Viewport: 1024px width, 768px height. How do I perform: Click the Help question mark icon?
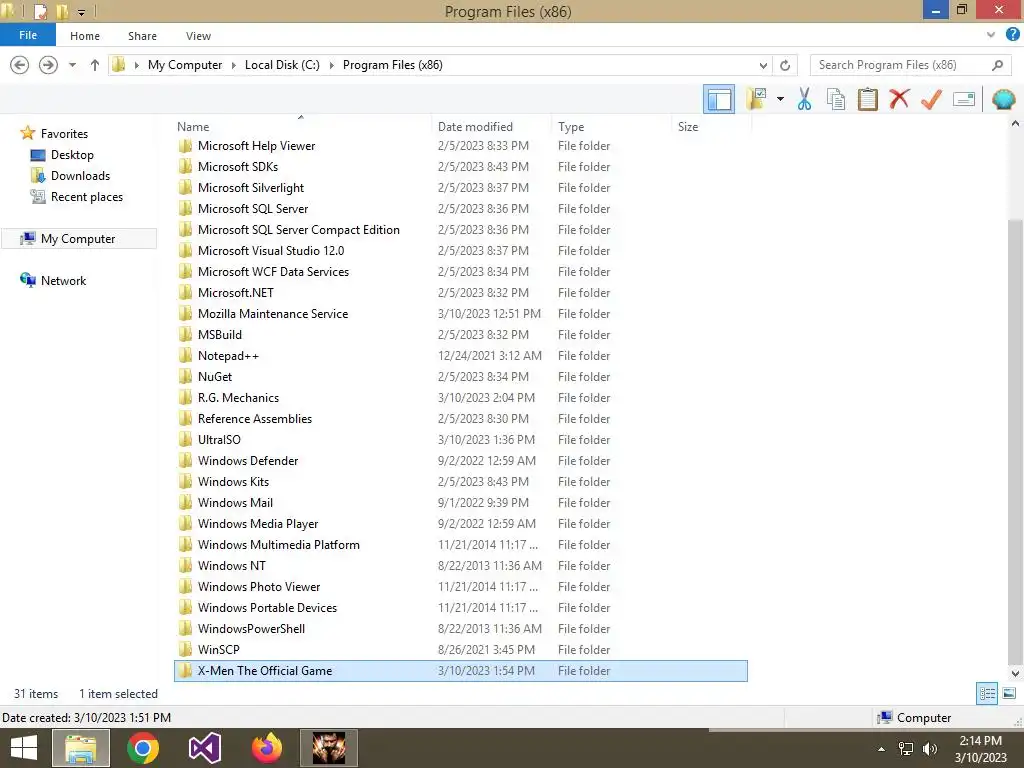(x=1012, y=34)
